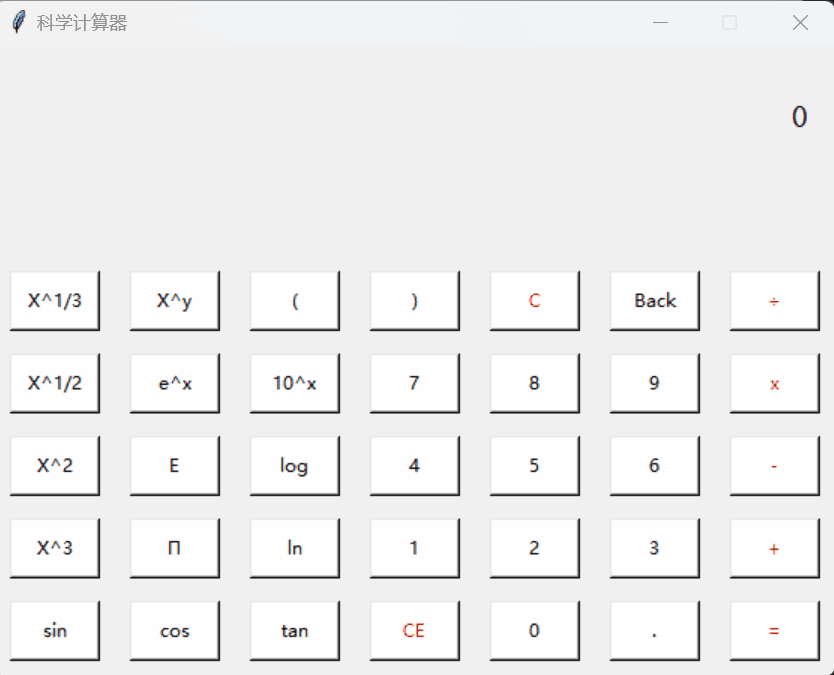834x675 pixels.
Task: Tap the digit 2 key
Action: [535, 548]
